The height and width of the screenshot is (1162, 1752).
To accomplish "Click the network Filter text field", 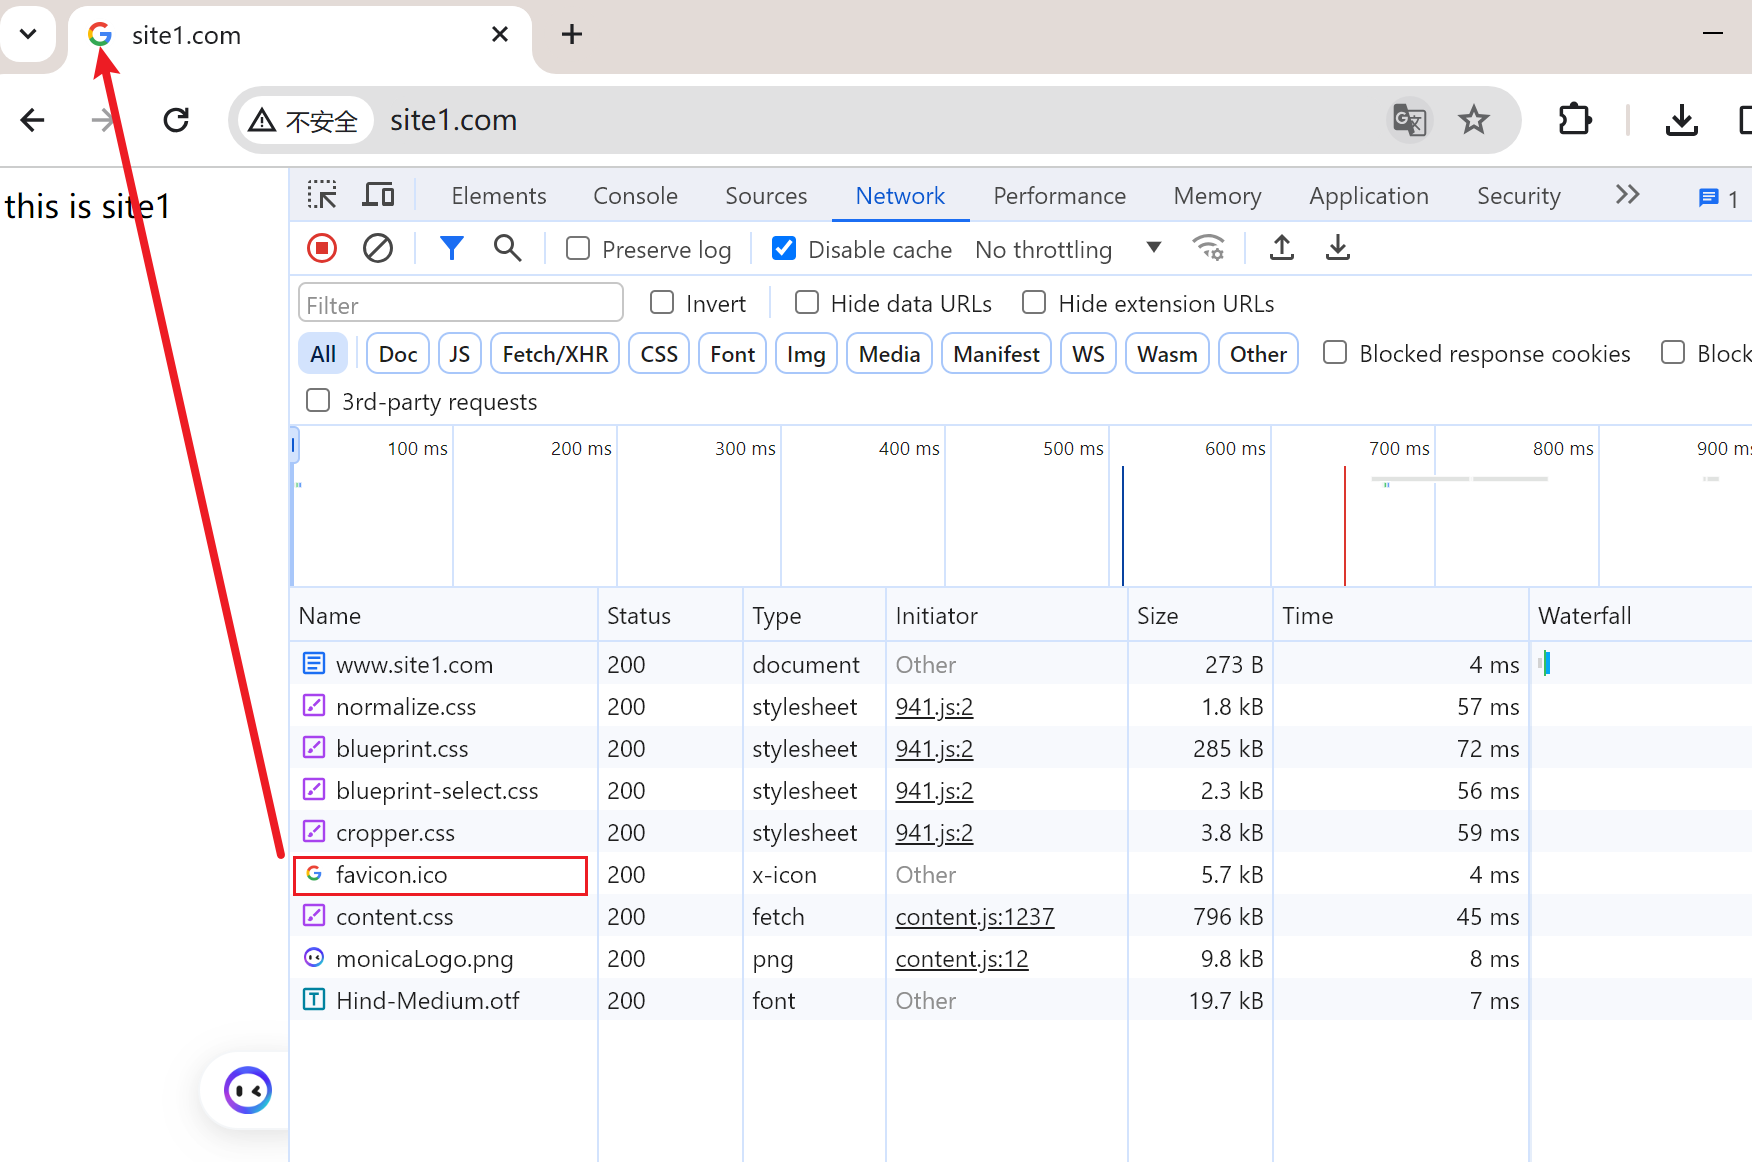I will [x=460, y=304].
